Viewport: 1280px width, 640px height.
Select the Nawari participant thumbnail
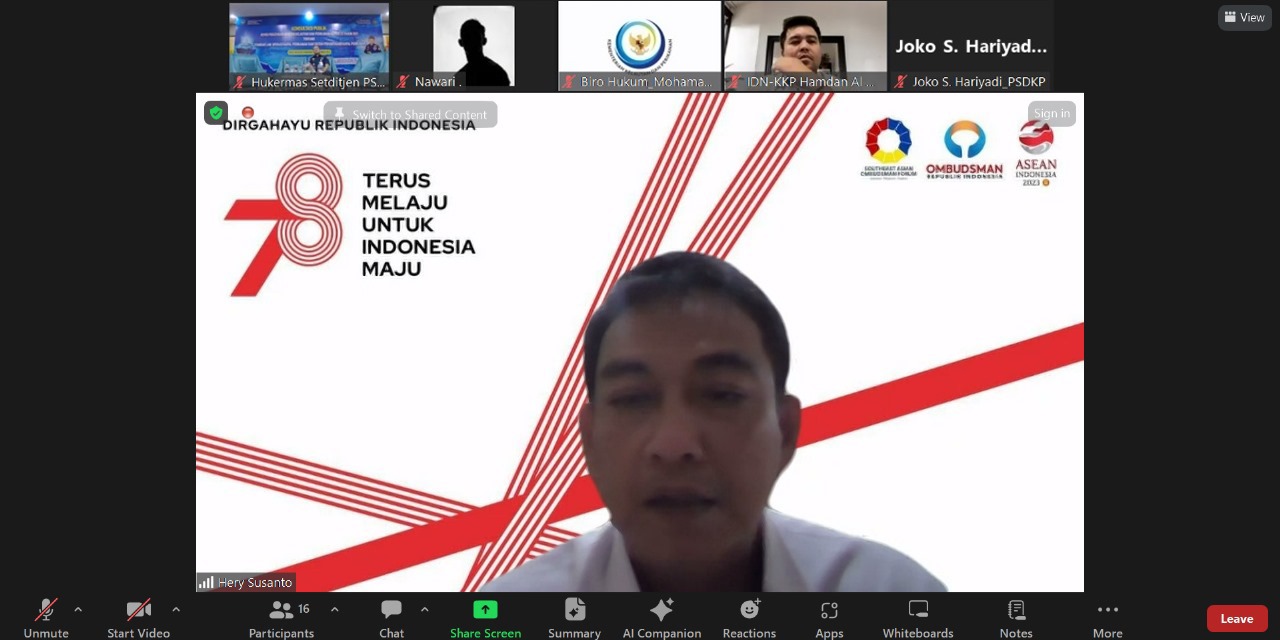pyautogui.click(x=473, y=46)
